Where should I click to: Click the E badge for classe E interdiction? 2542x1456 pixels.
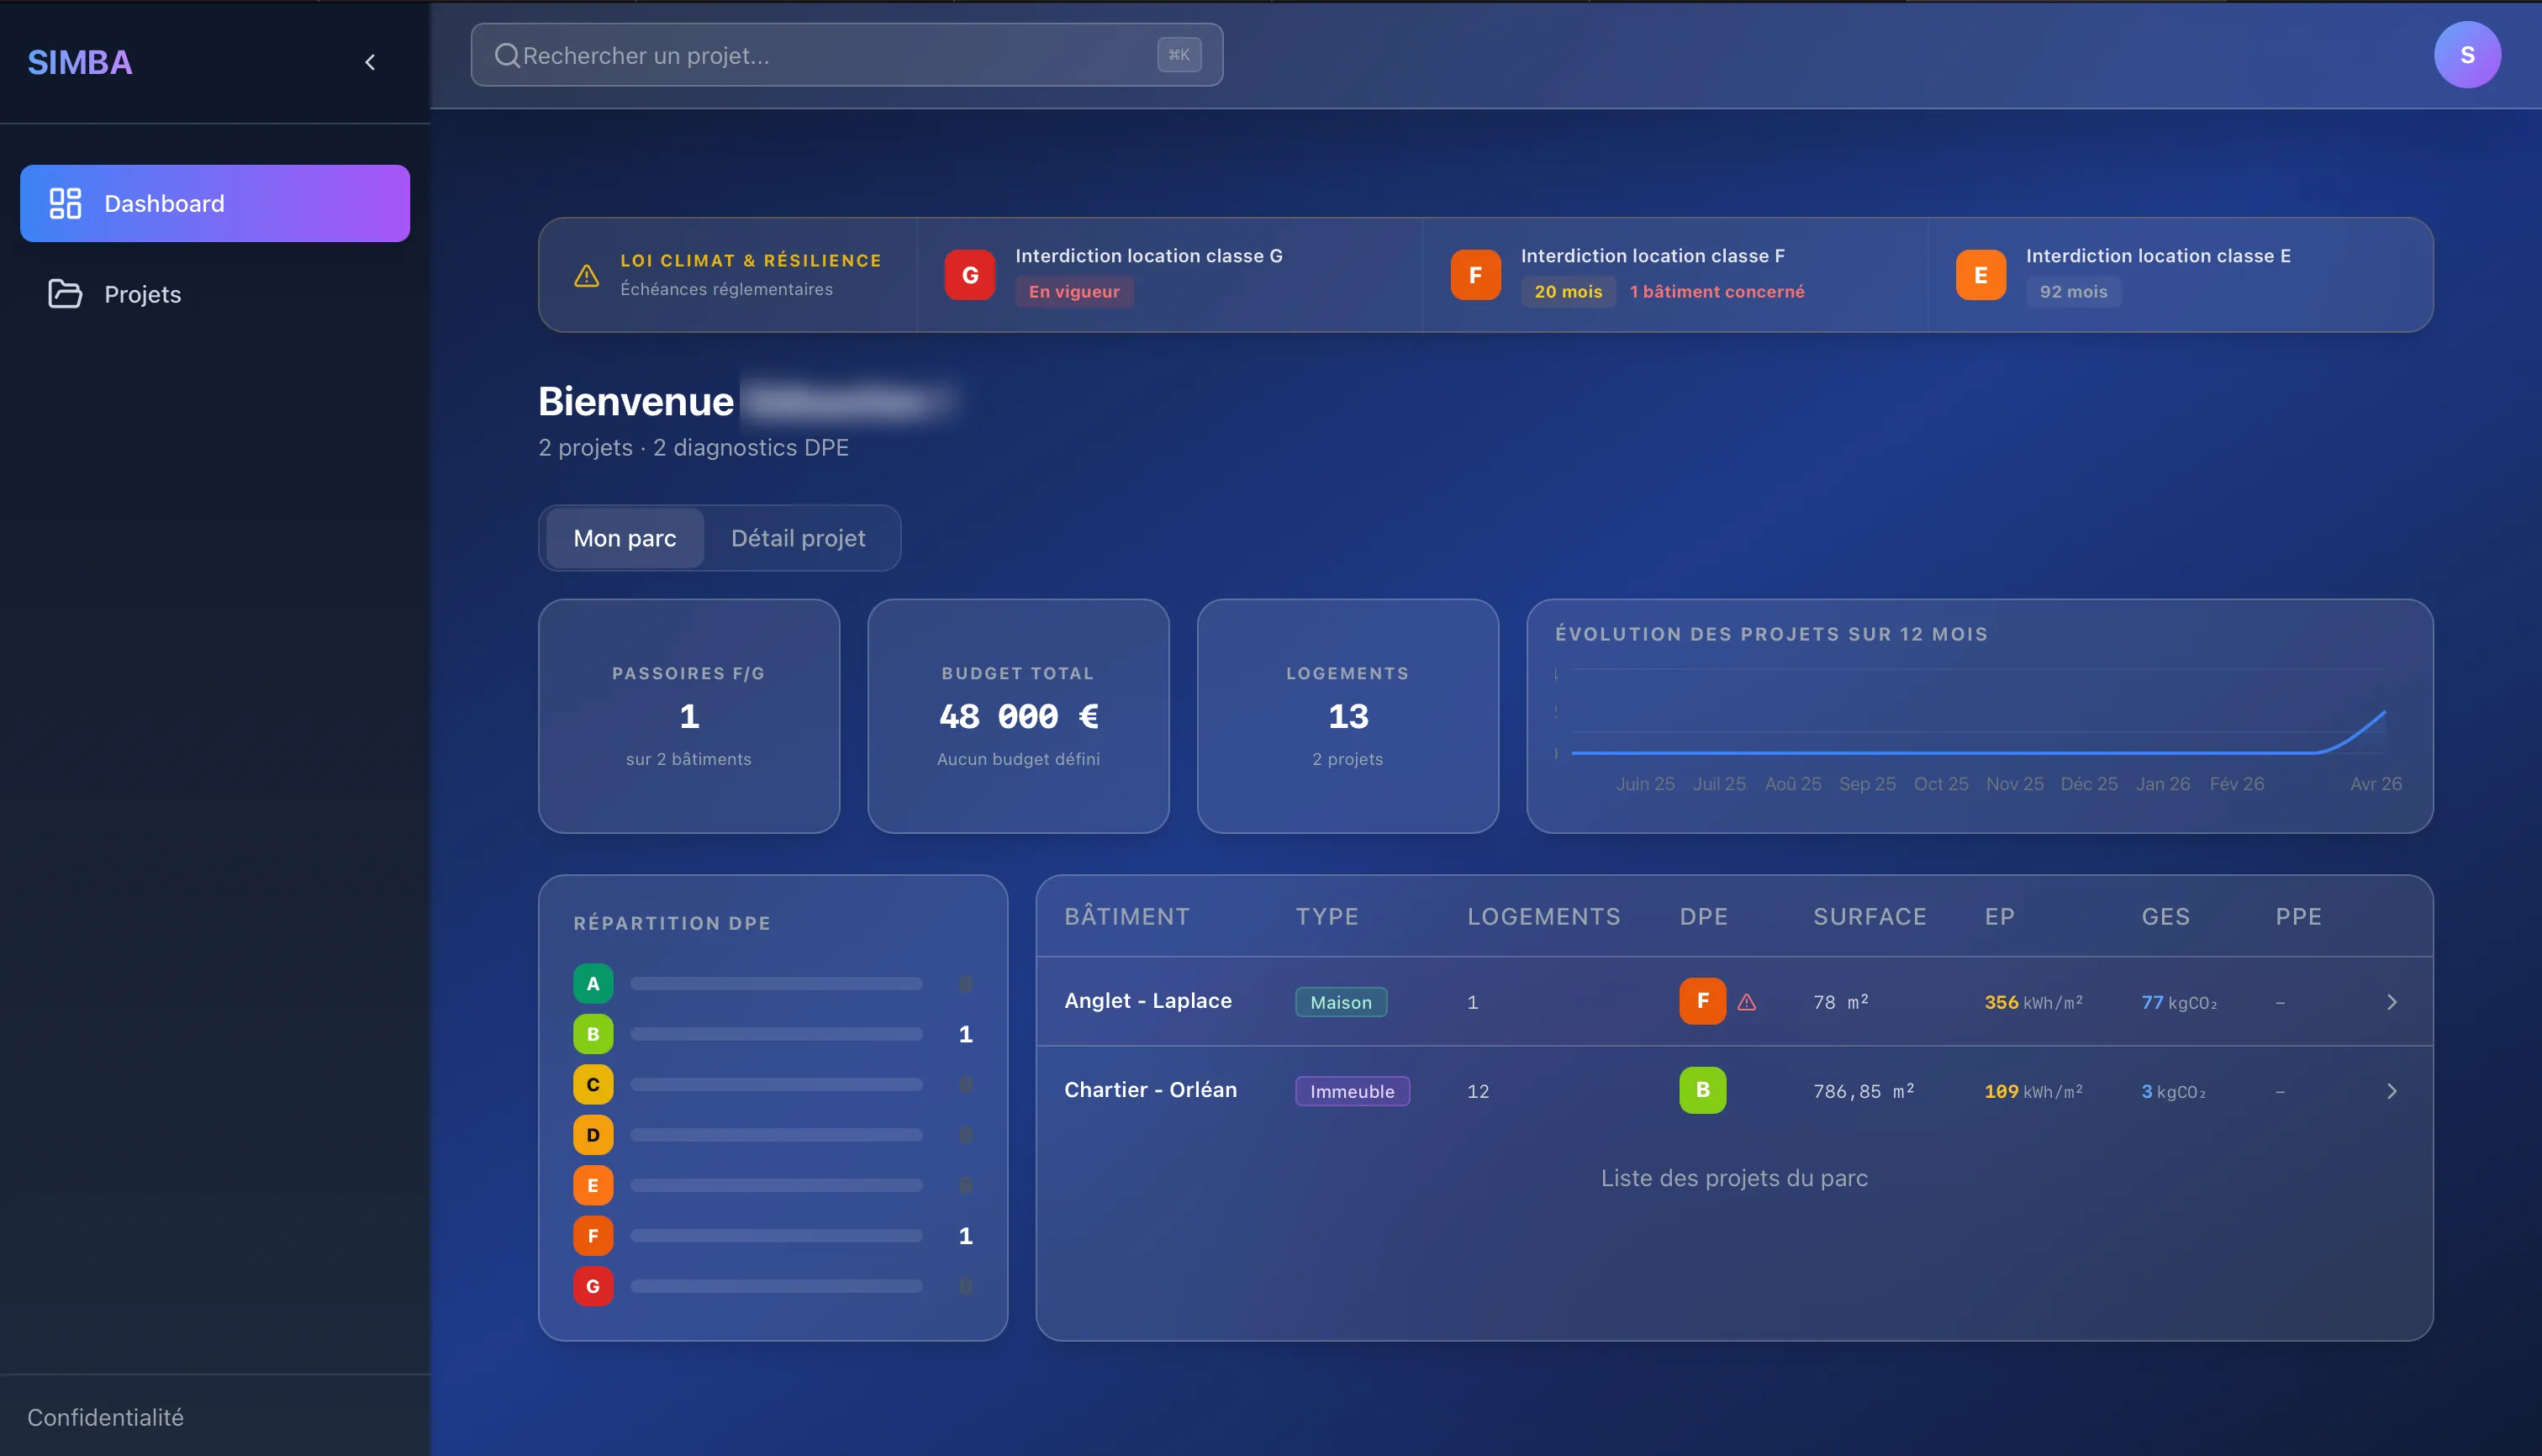tap(1980, 274)
